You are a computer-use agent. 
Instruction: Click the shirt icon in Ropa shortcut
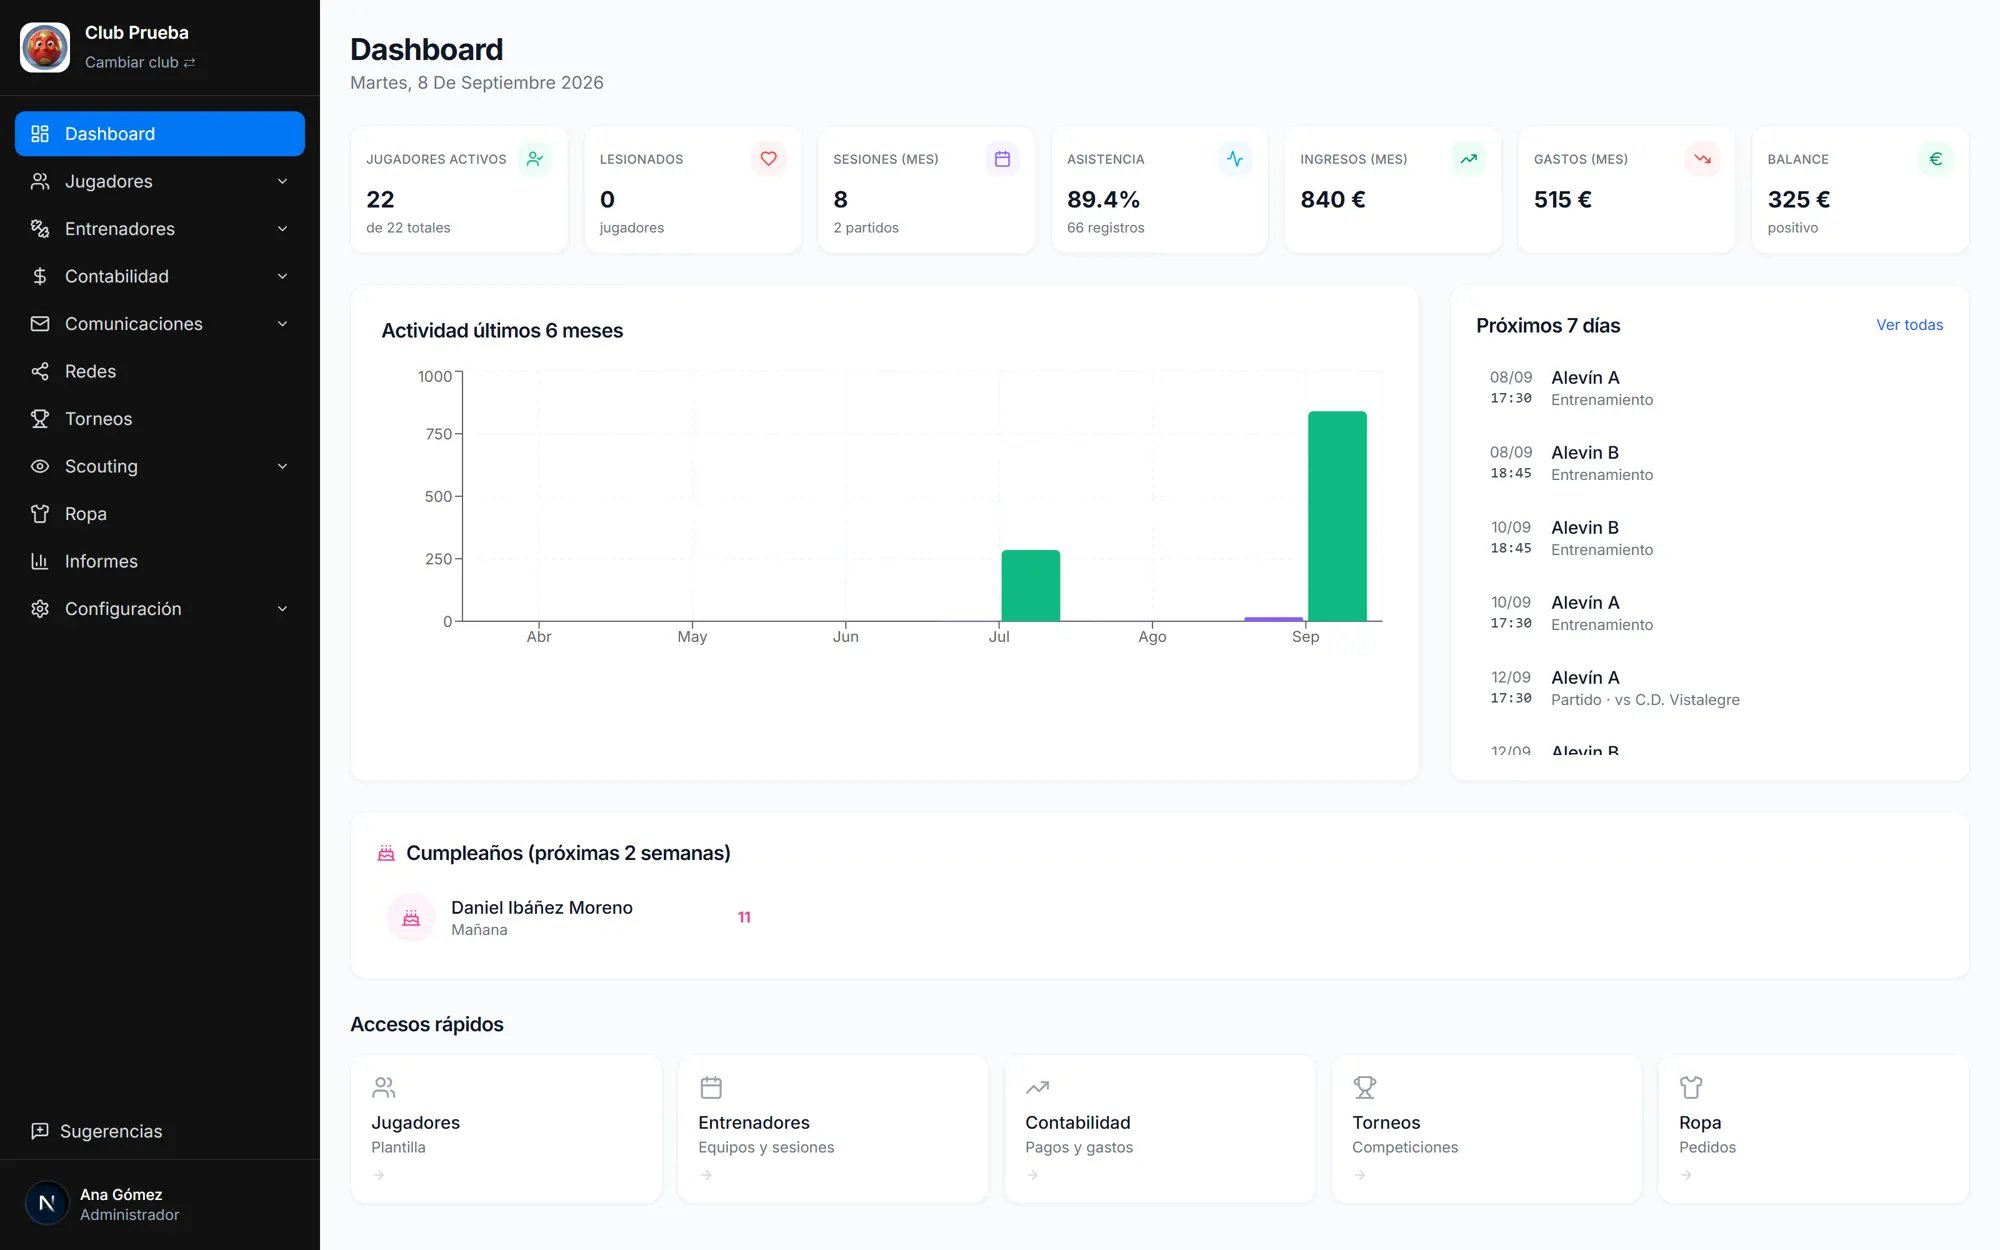tap(1691, 1087)
